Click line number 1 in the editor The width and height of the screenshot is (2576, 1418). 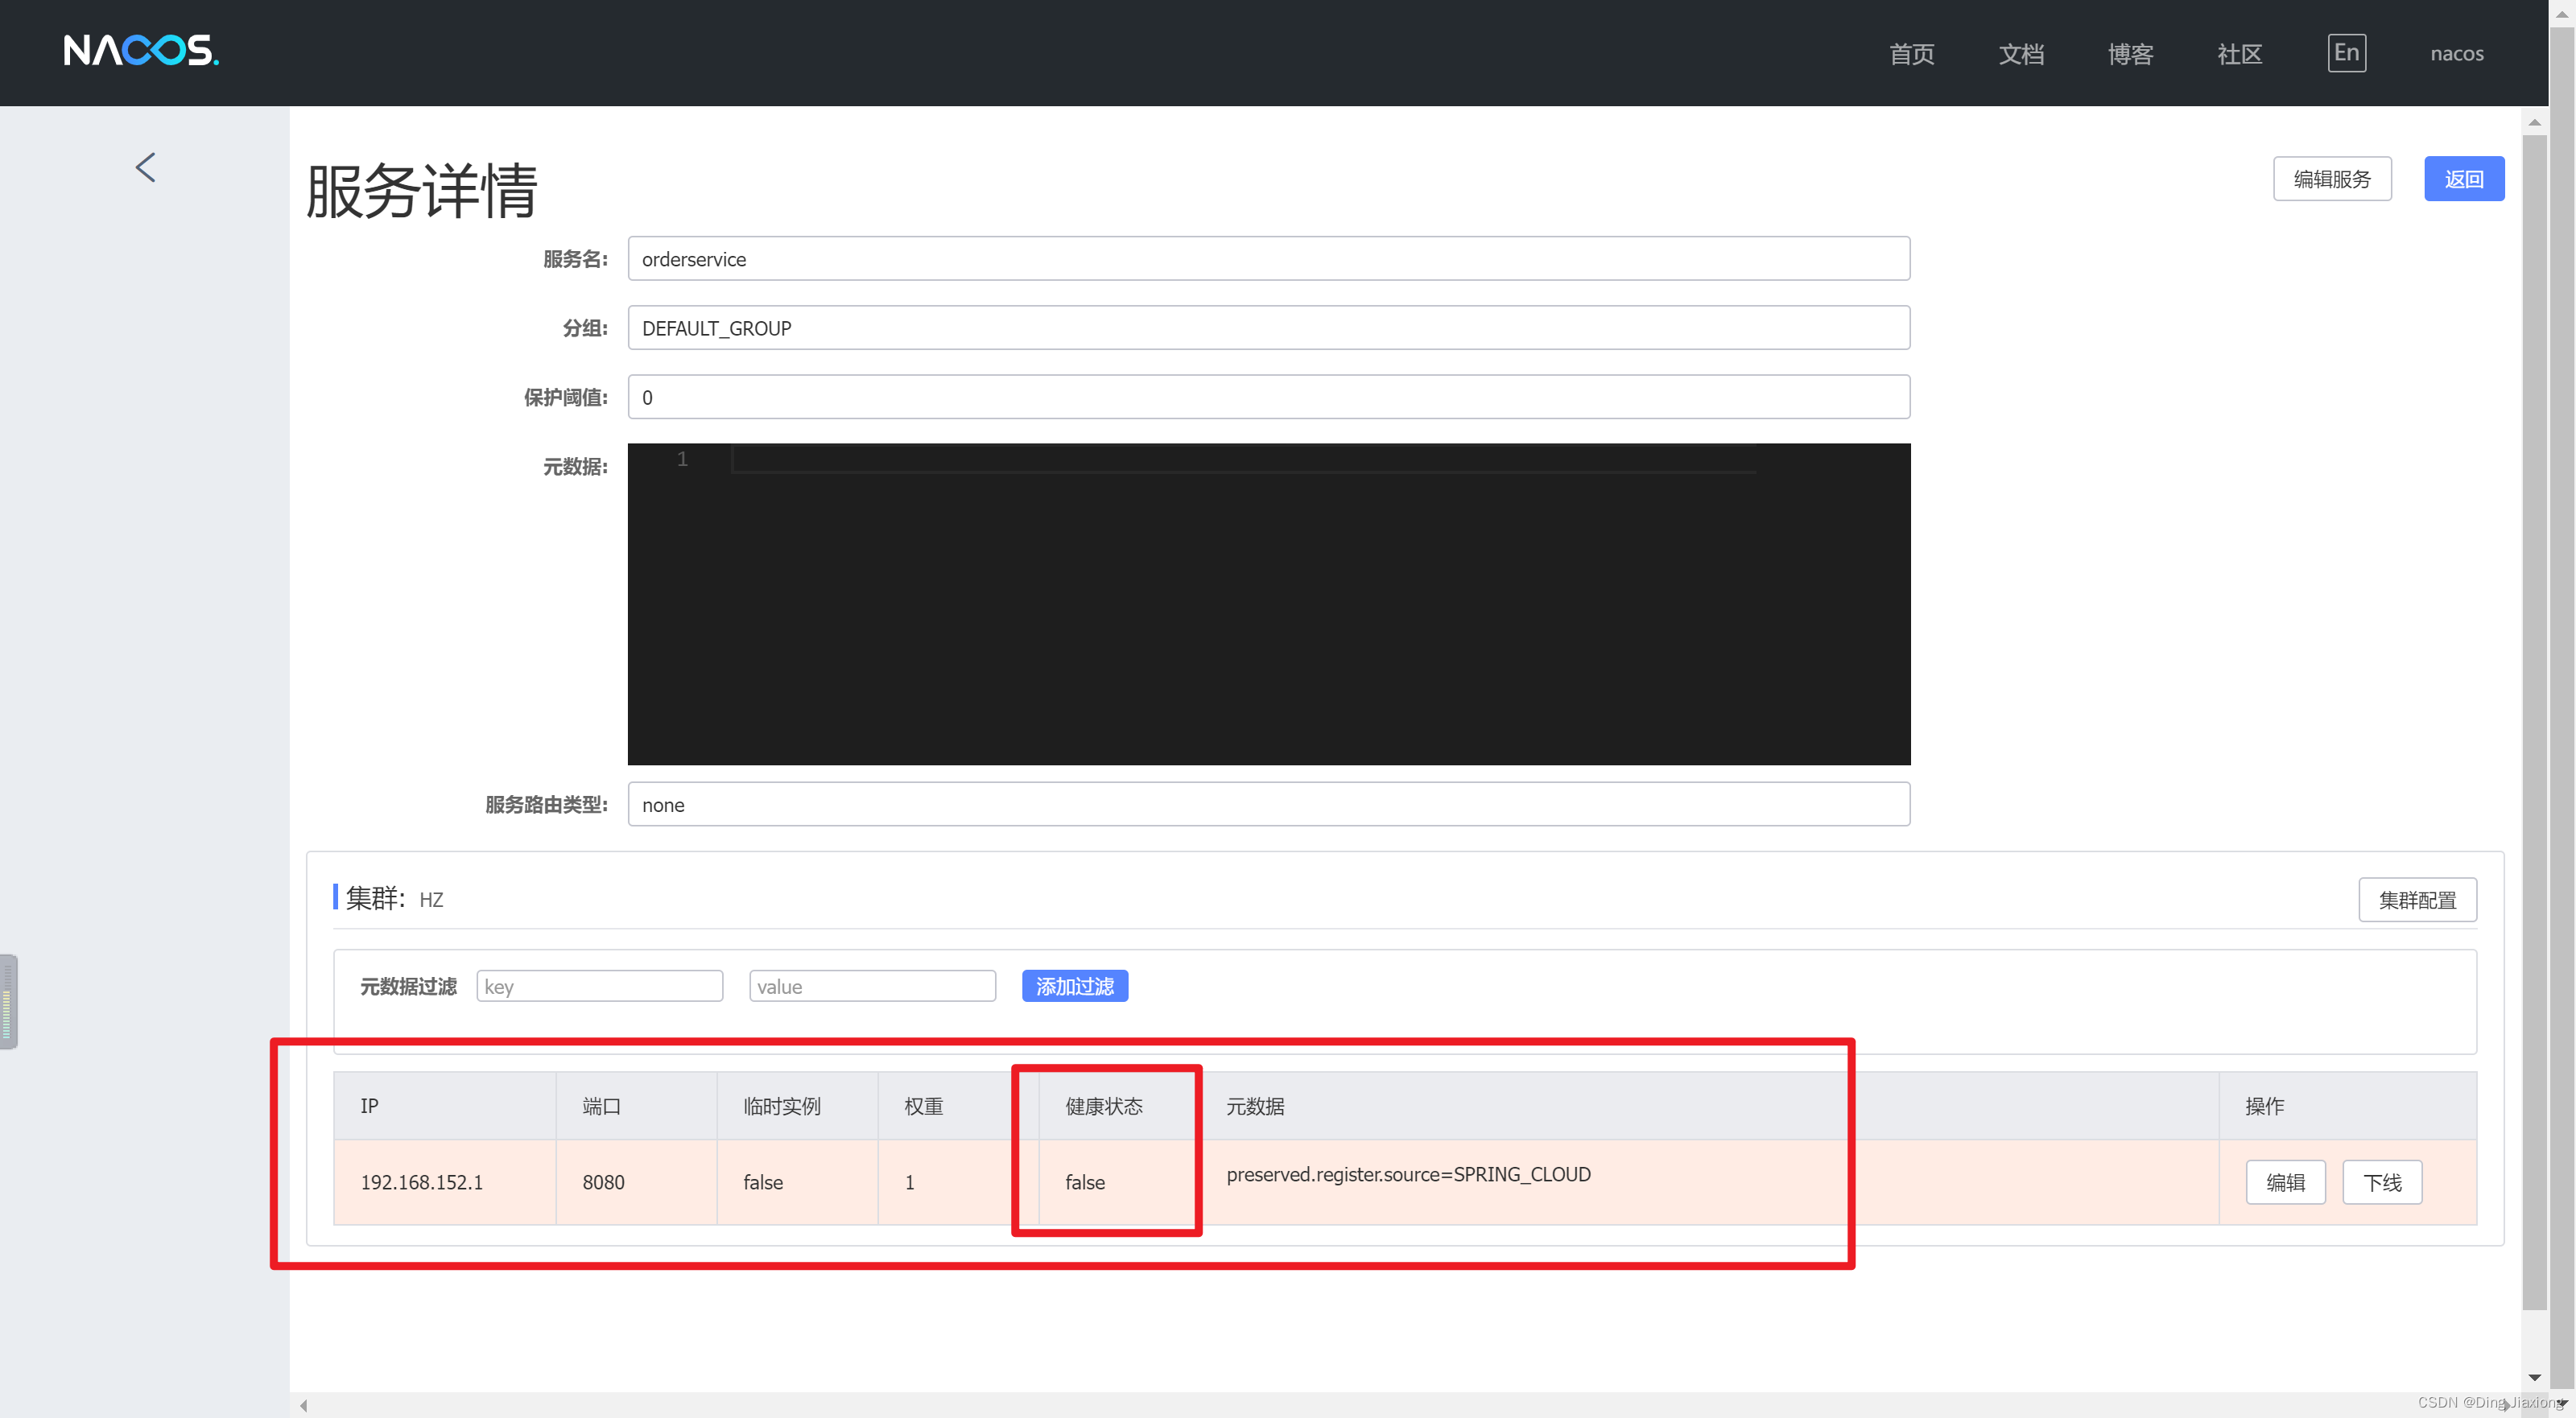pos(682,459)
